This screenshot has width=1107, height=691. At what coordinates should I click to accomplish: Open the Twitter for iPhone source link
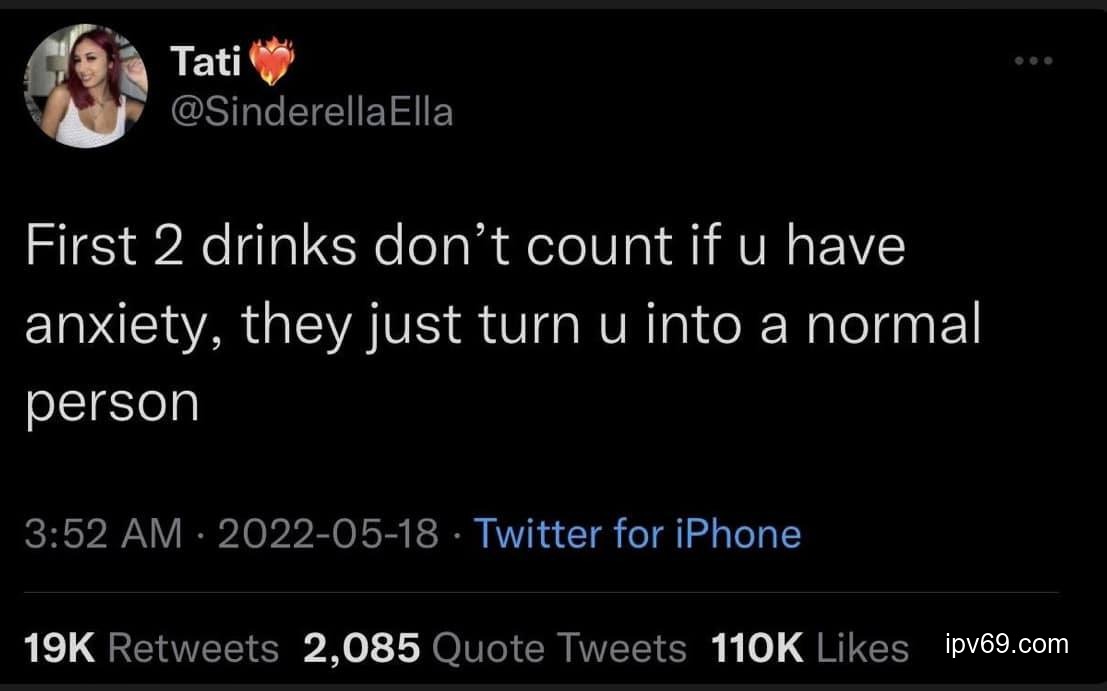[637, 534]
